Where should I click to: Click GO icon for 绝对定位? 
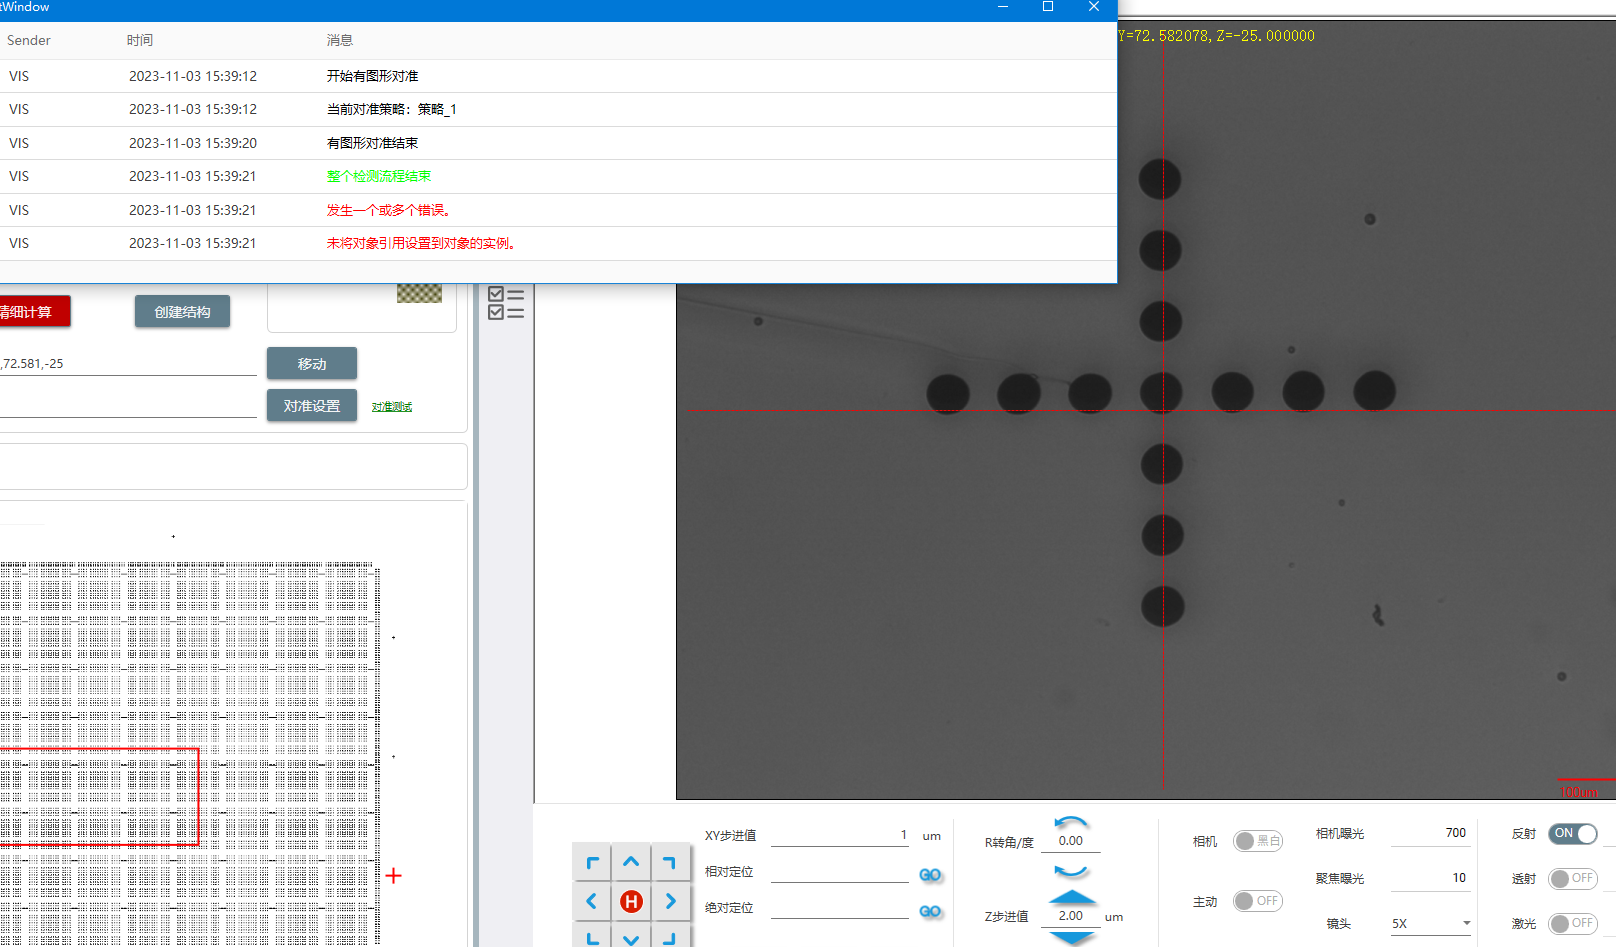(930, 911)
